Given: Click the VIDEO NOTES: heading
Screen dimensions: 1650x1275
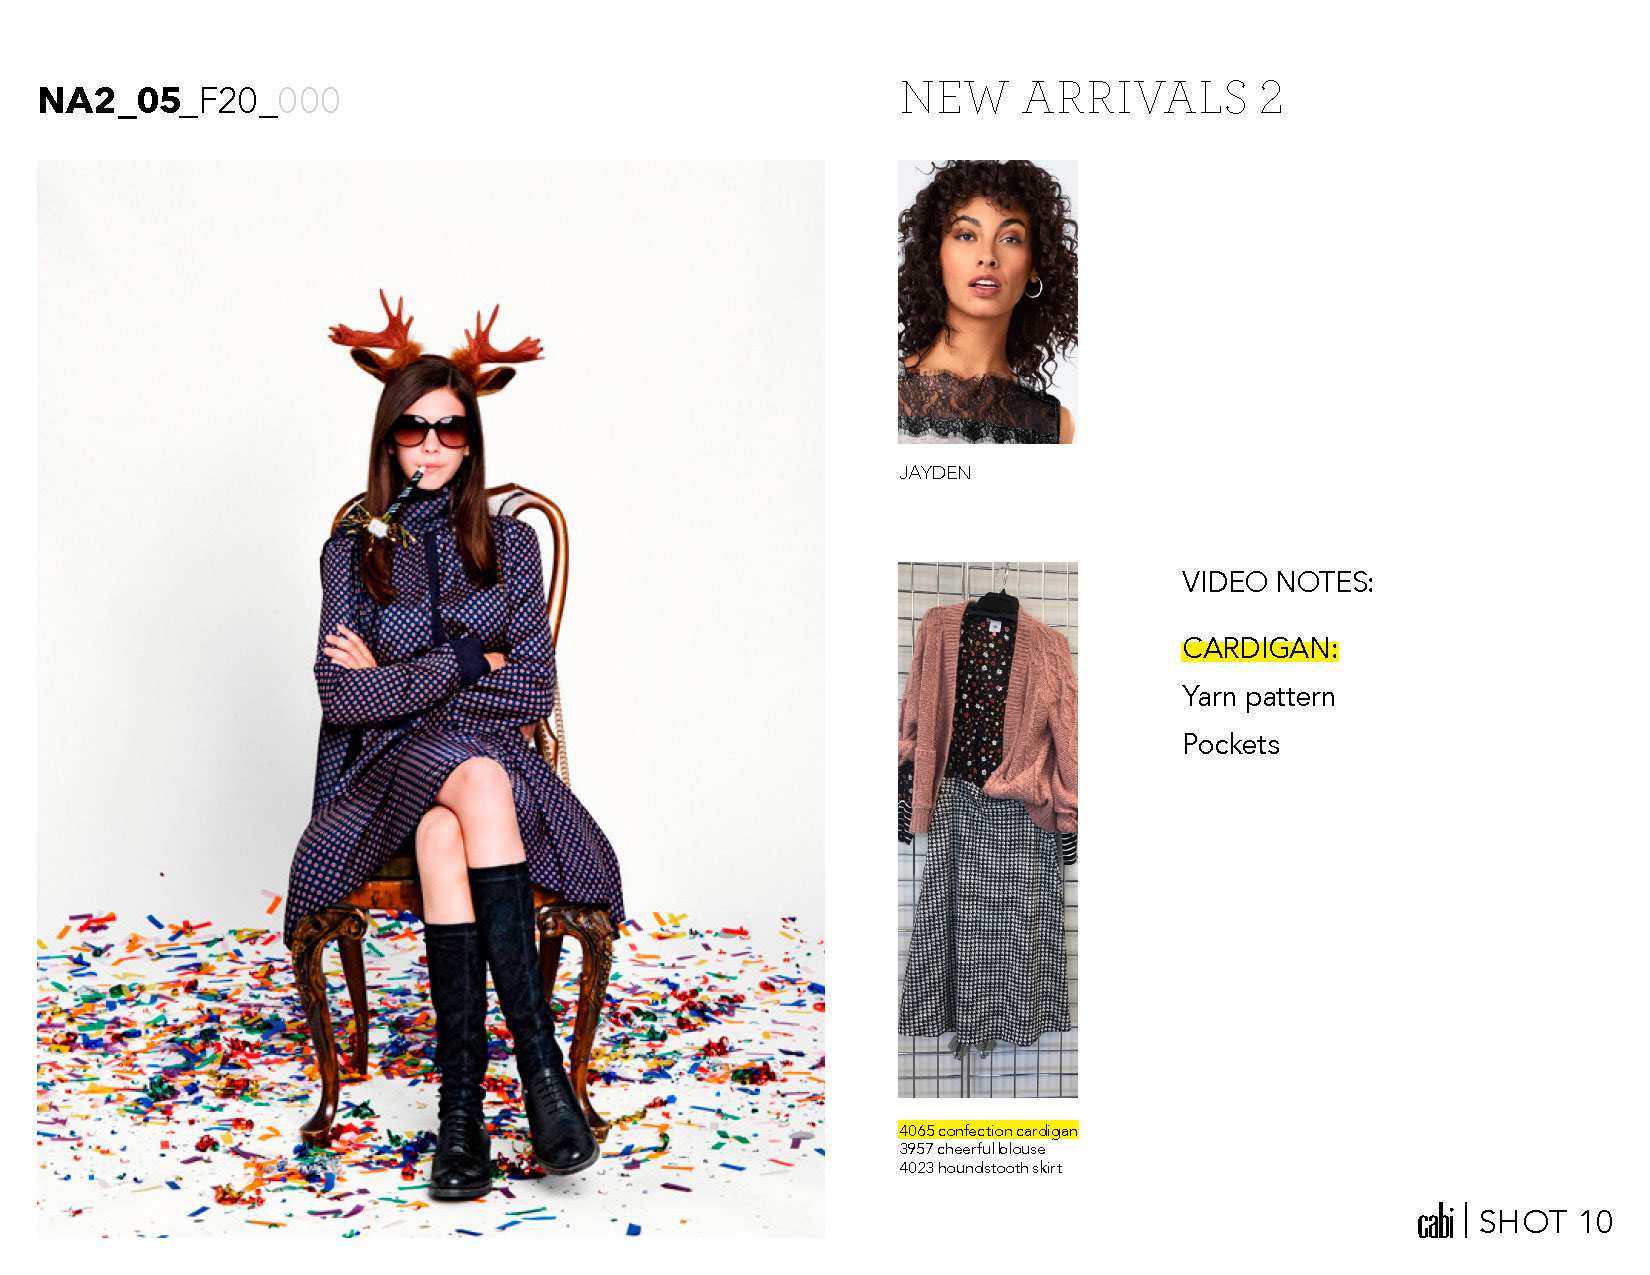Looking at the screenshot, I should [1278, 582].
